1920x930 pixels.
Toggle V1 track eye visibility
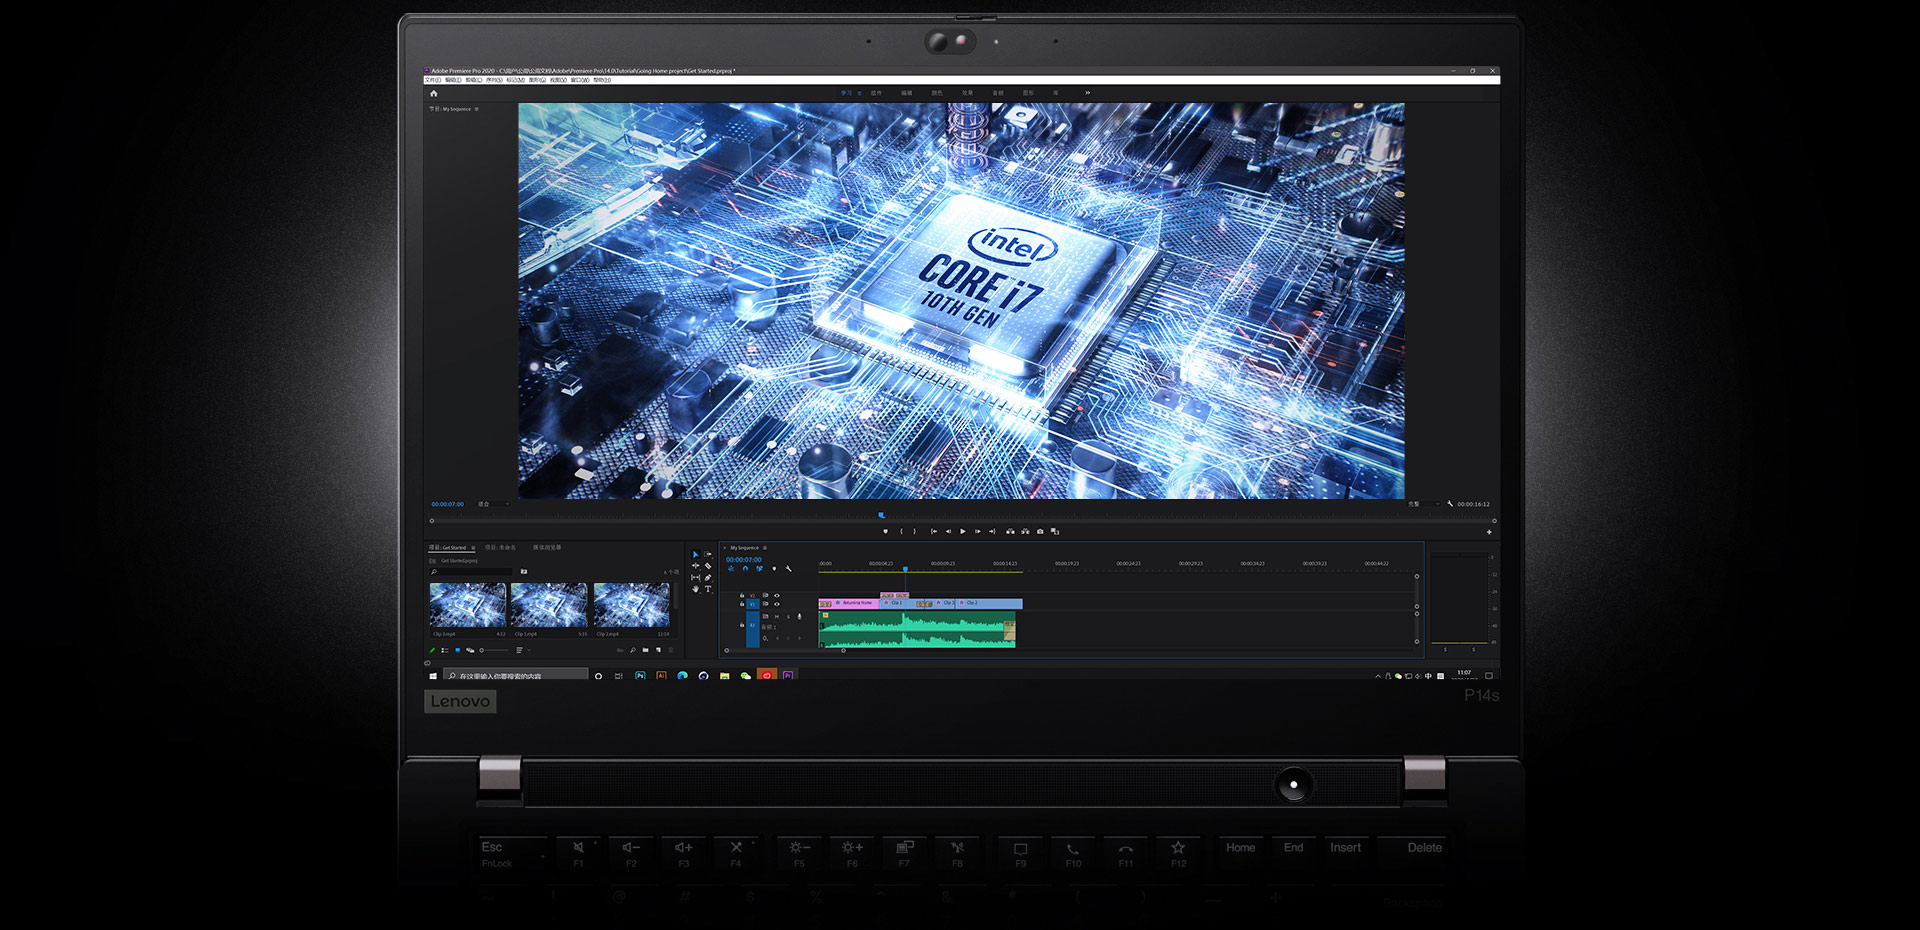click(x=777, y=604)
